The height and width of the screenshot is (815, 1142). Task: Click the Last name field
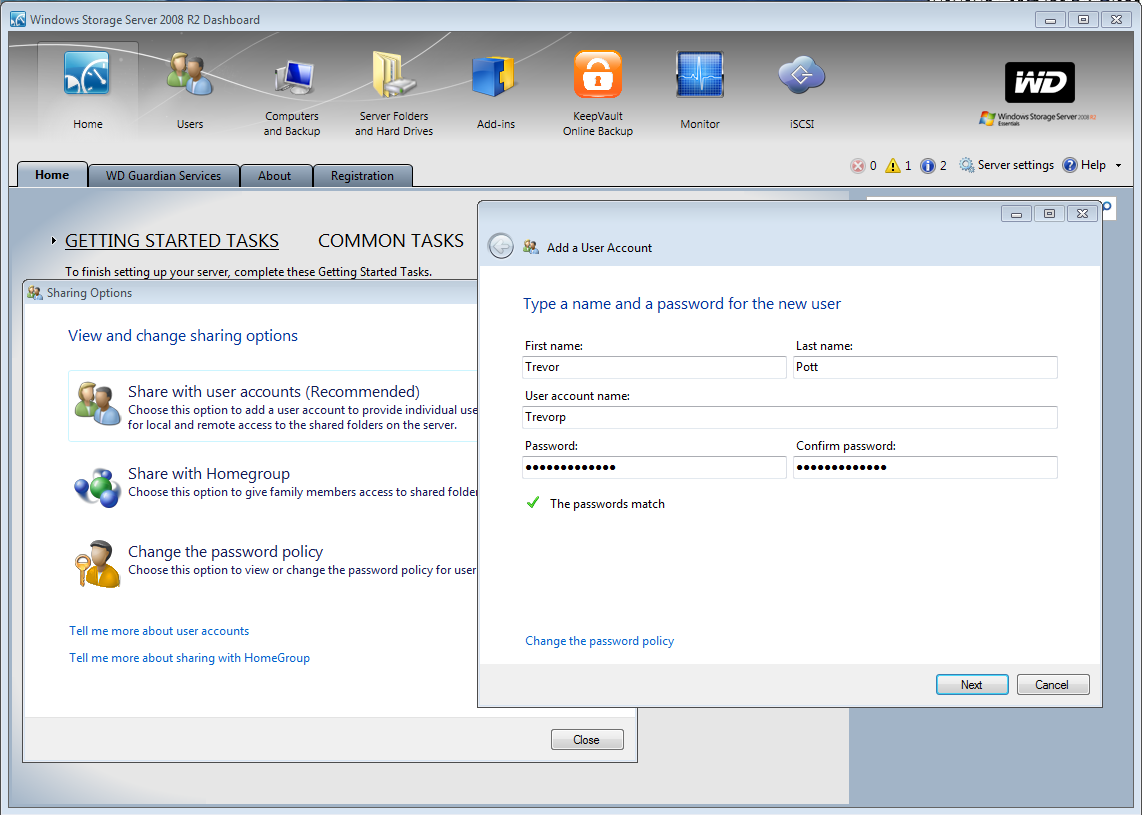coord(925,367)
